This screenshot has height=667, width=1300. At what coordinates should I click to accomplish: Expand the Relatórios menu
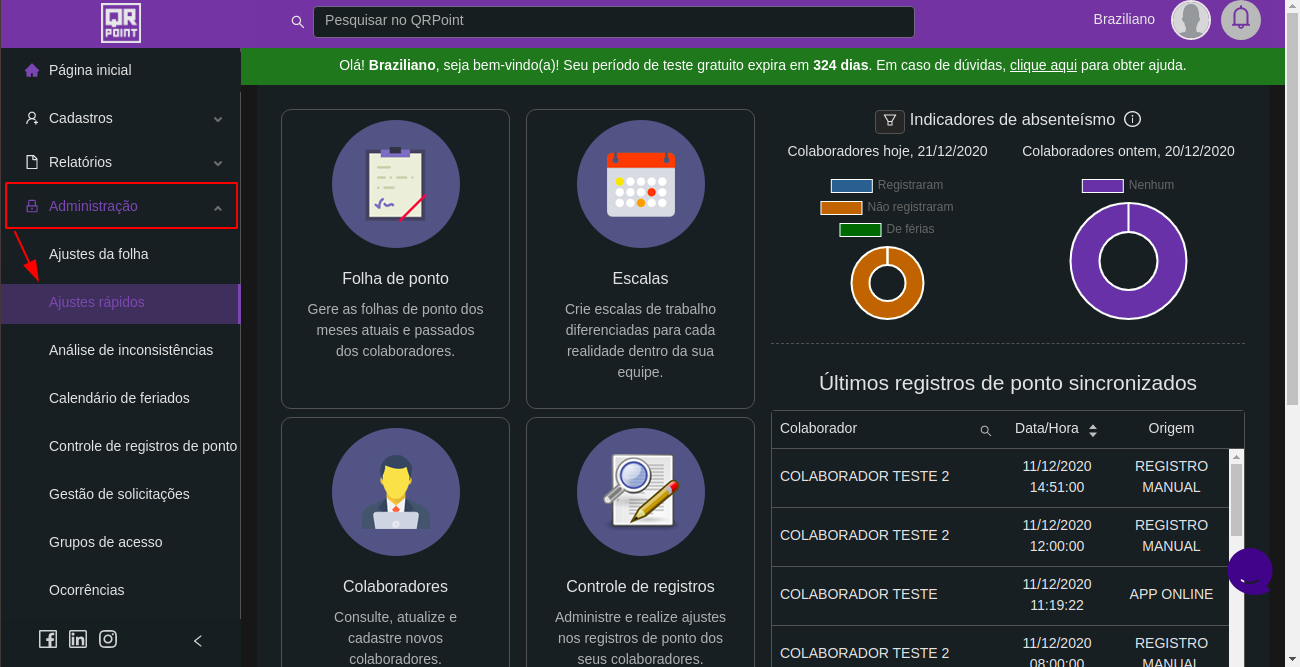(x=121, y=162)
